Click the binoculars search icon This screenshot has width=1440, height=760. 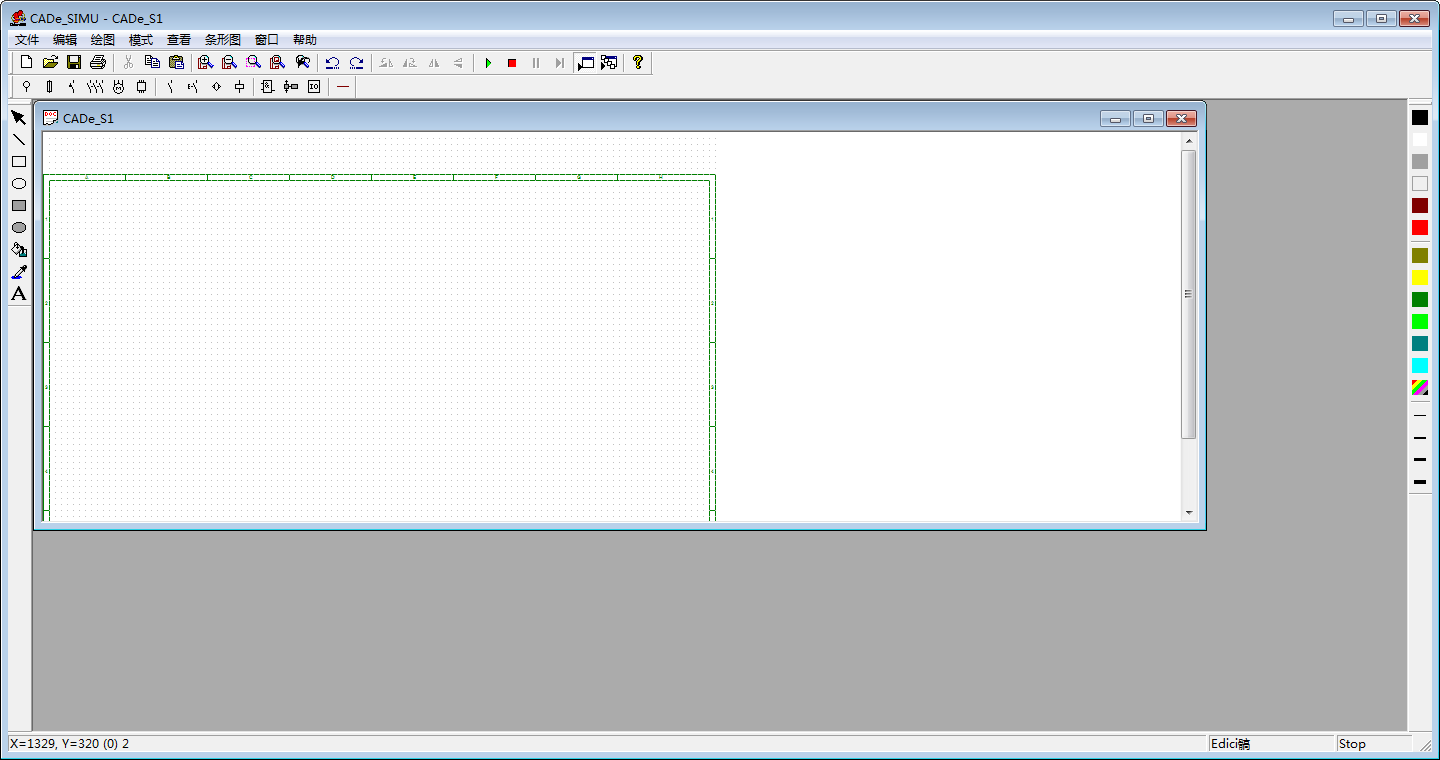[302, 62]
